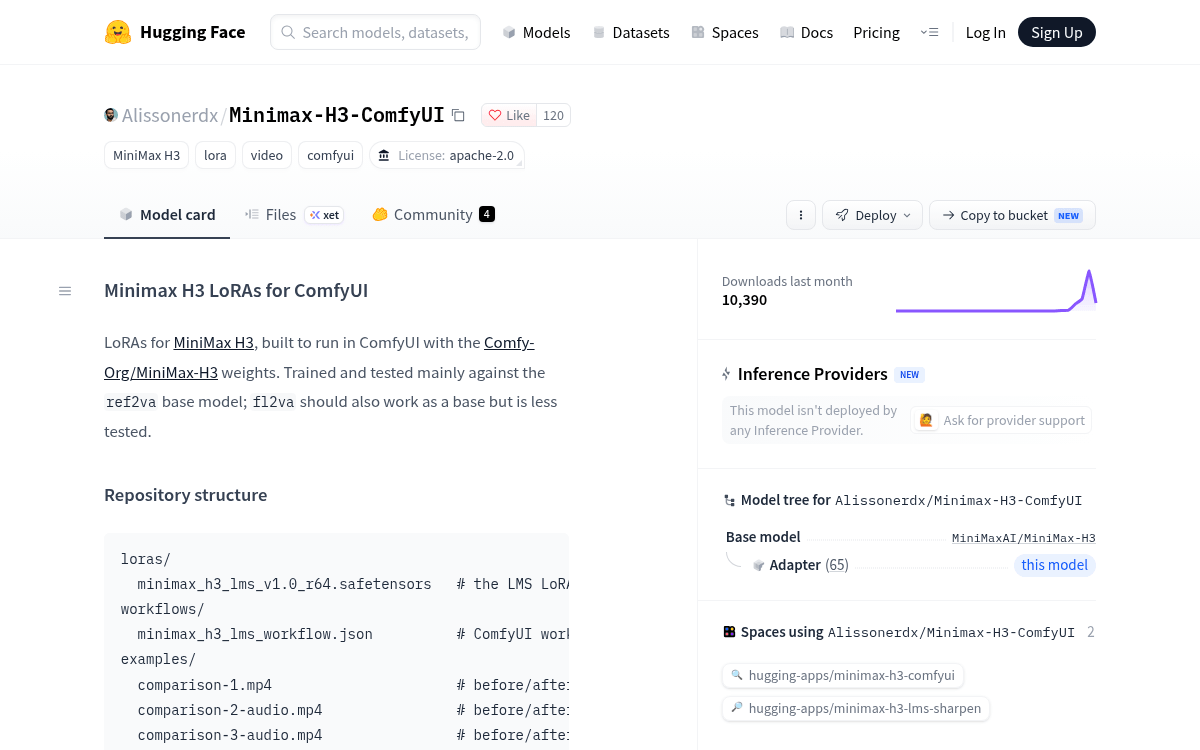
Task: Click the Sign Up button
Action: (x=1057, y=32)
